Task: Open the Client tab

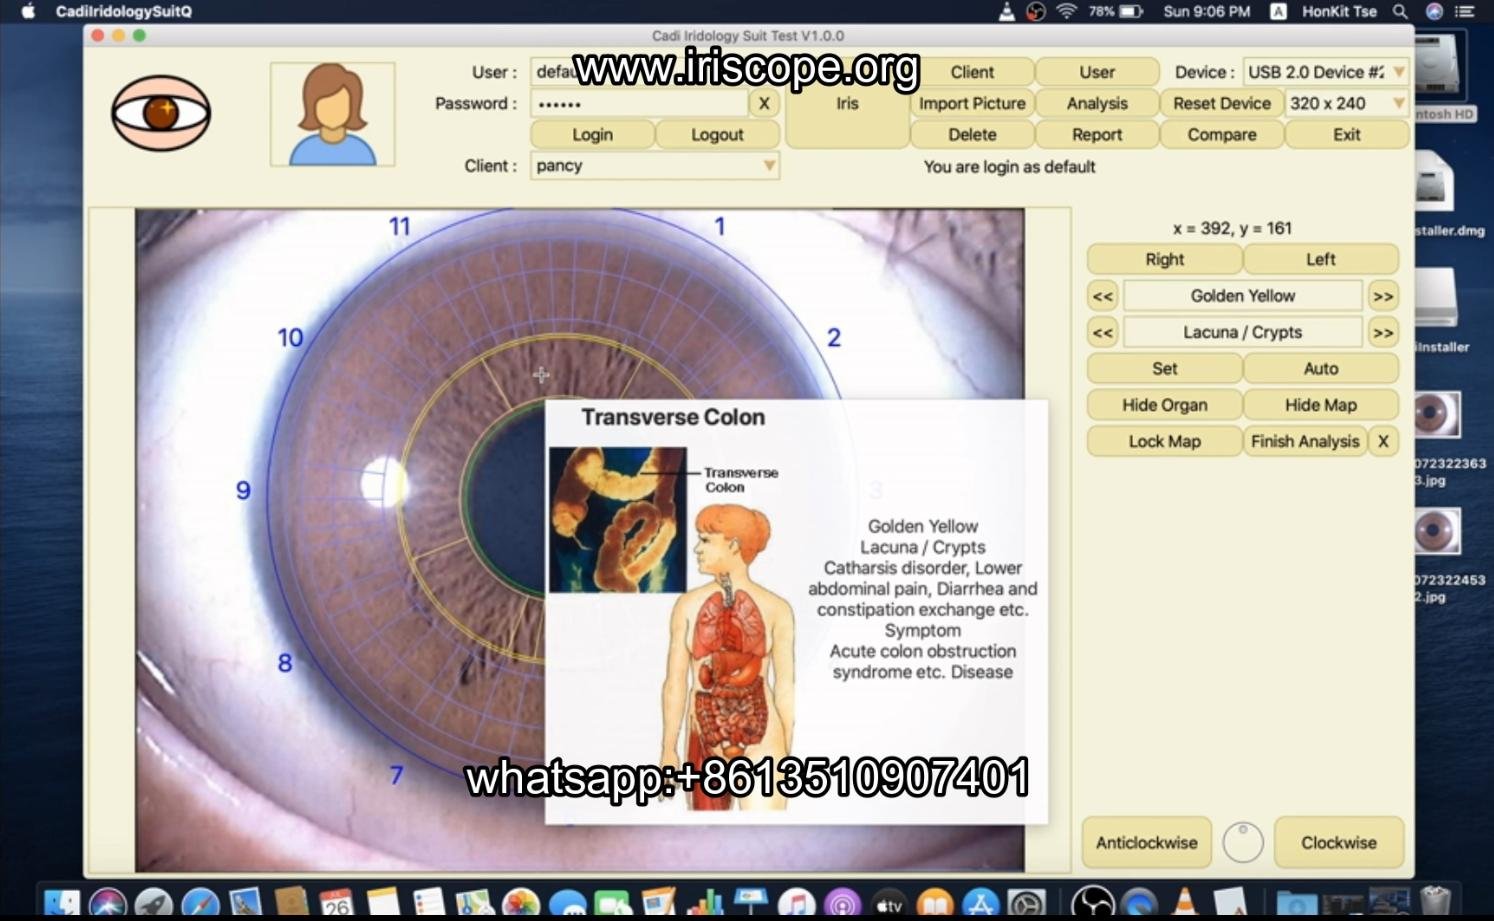Action: pyautogui.click(x=972, y=72)
